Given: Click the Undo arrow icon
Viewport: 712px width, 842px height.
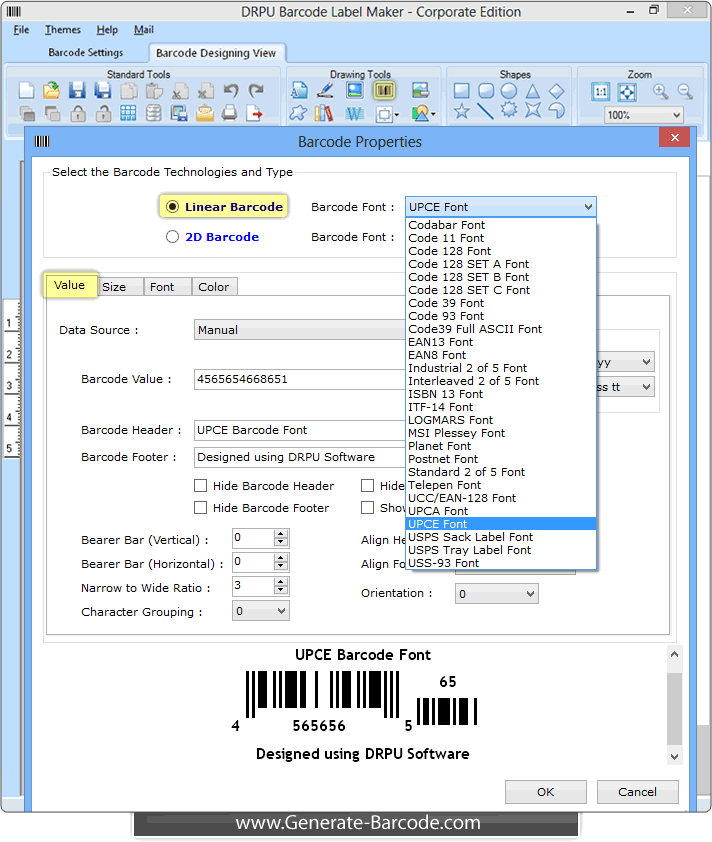Looking at the screenshot, I should (x=230, y=91).
